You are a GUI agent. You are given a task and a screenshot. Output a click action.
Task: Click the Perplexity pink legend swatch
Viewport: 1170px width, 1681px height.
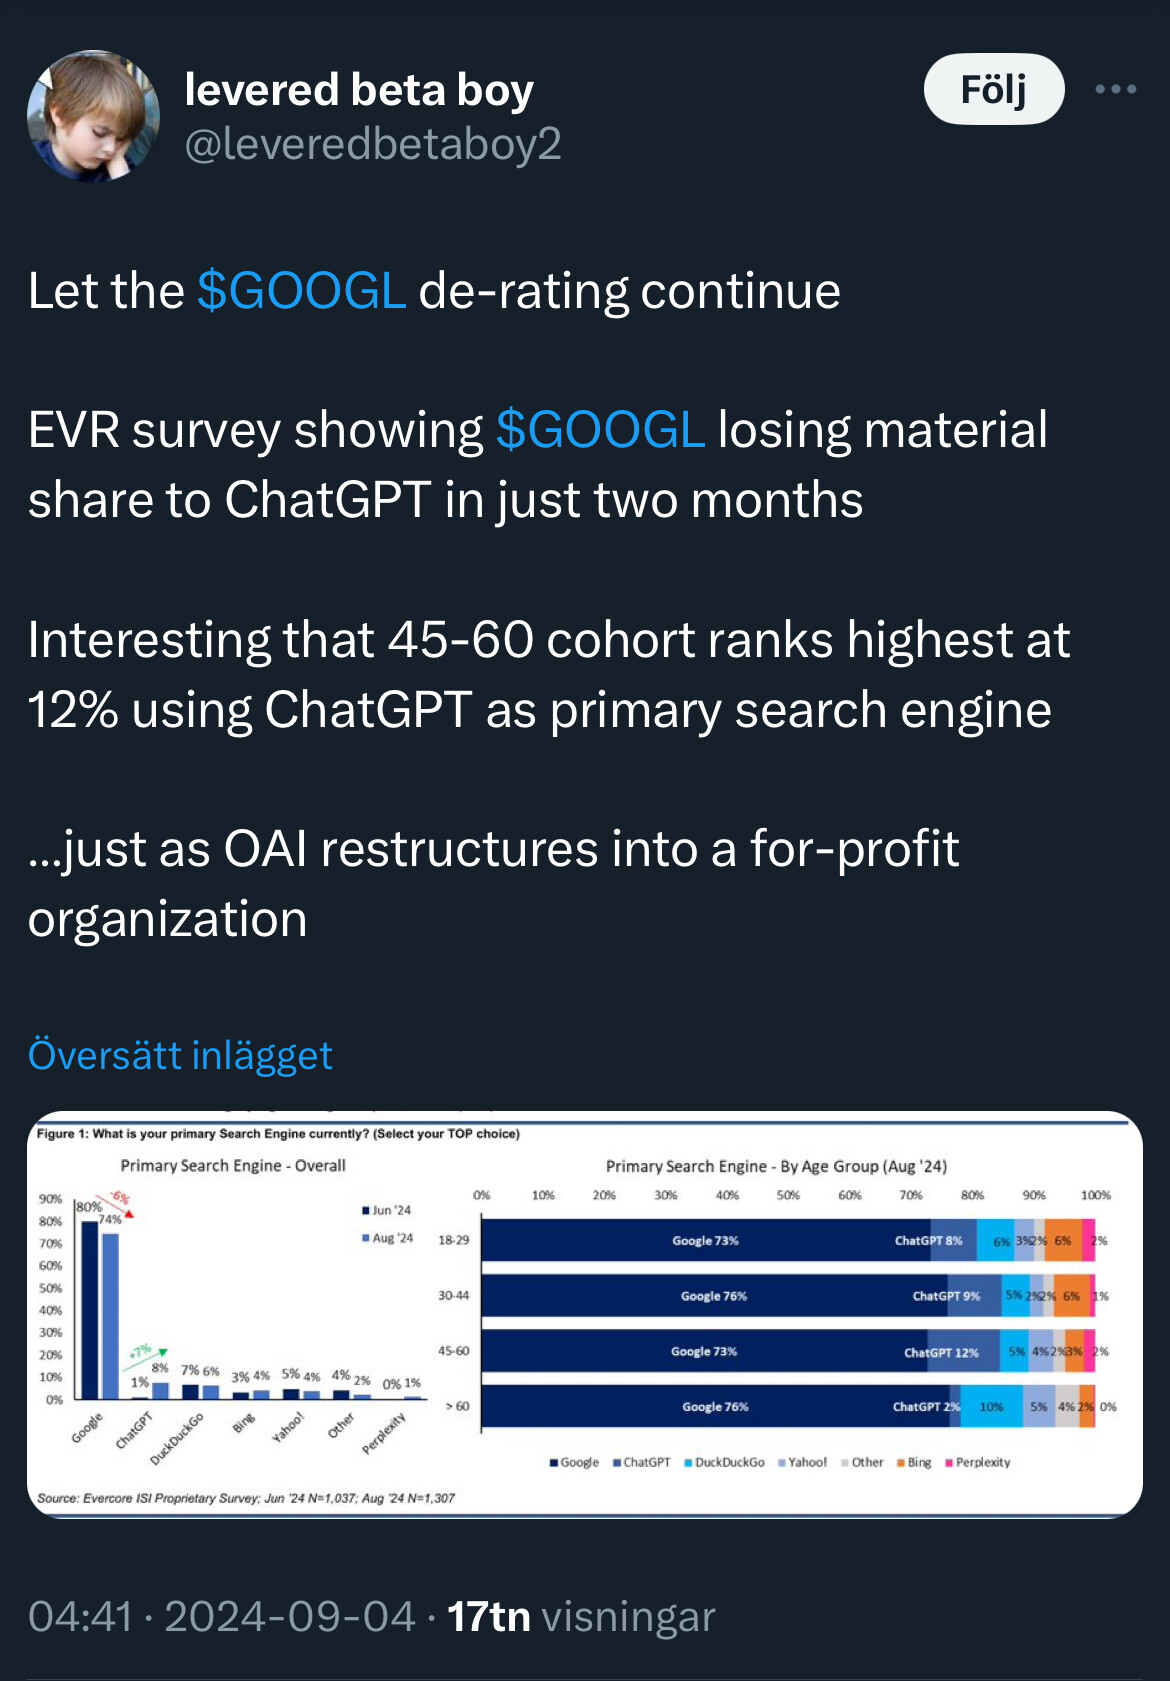tap(949, 1463)
